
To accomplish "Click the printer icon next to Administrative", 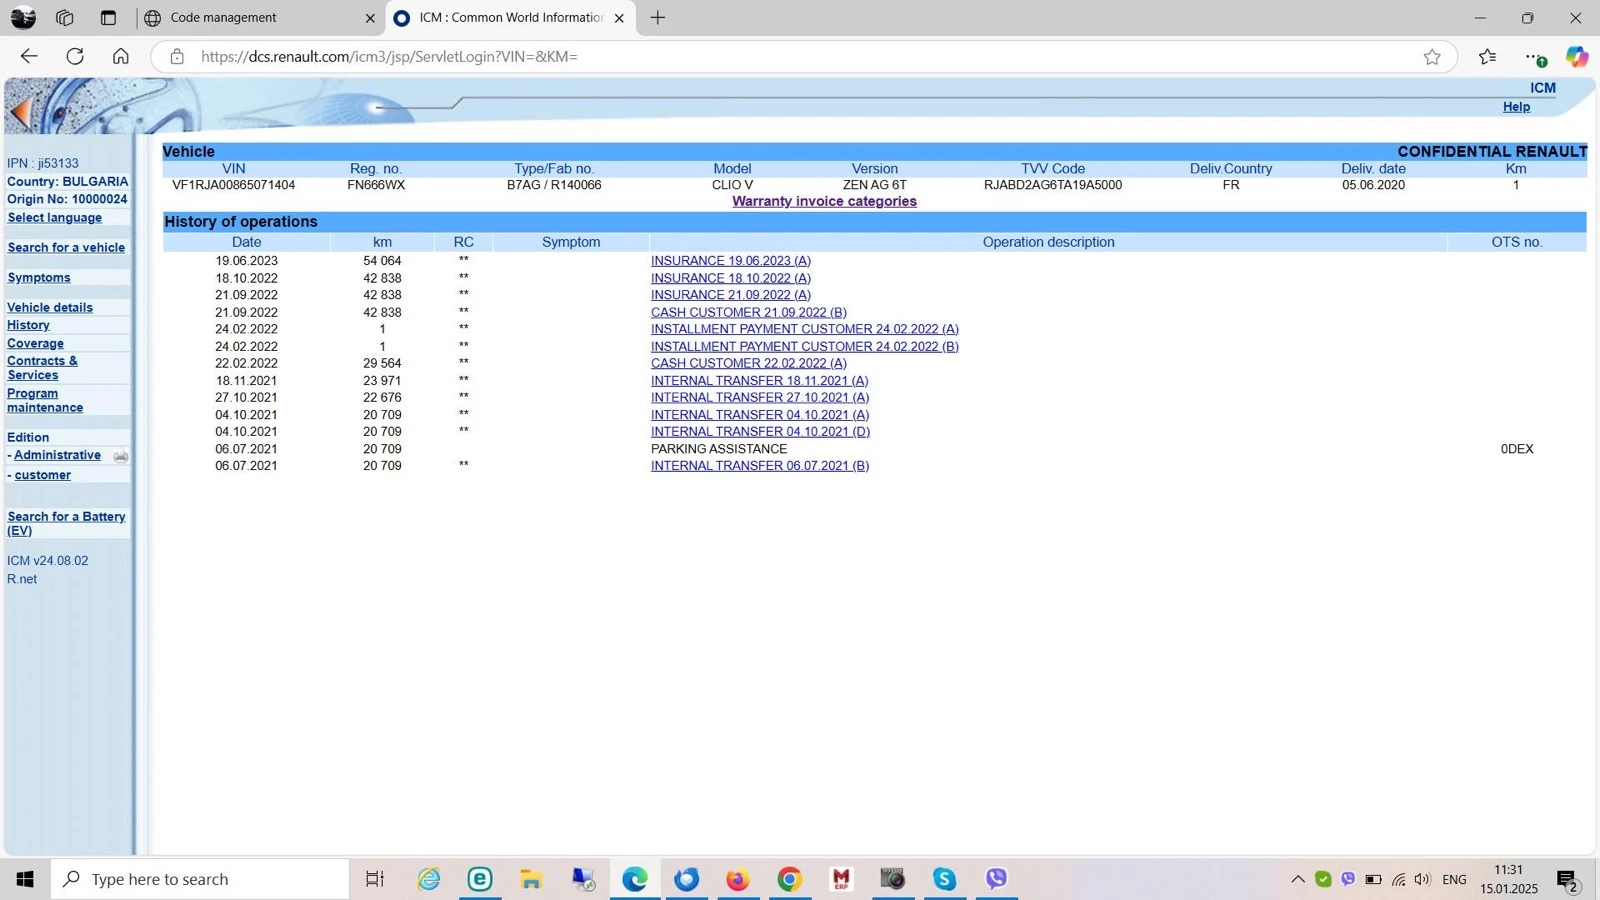I will [x=121, y=456].
